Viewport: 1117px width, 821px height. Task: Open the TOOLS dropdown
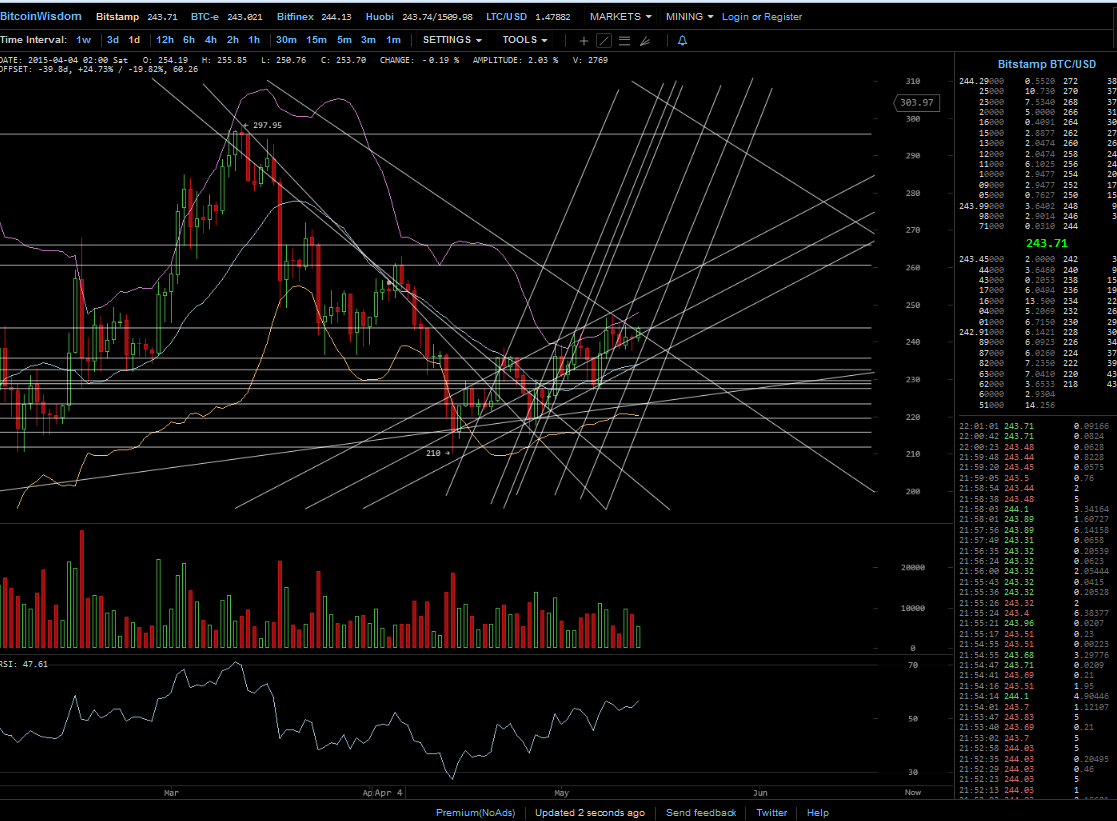[x=525, y=40]
